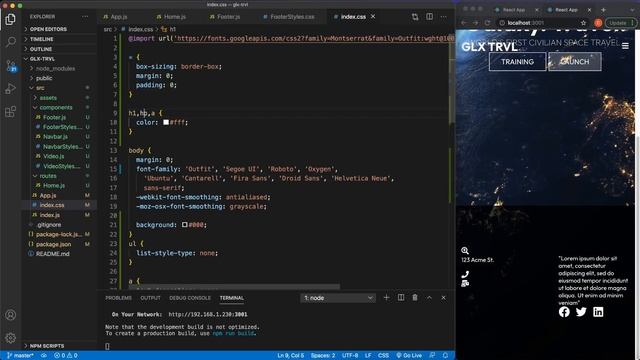Open the hamburger menu on GLX TRVL site
This screenshot has height=360, width=640.
coord(625,46)
